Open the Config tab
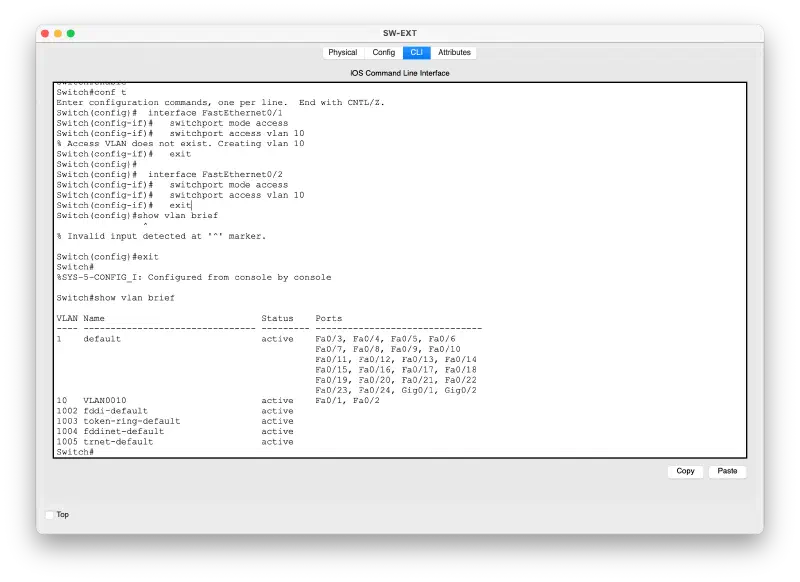 (384, 53)
